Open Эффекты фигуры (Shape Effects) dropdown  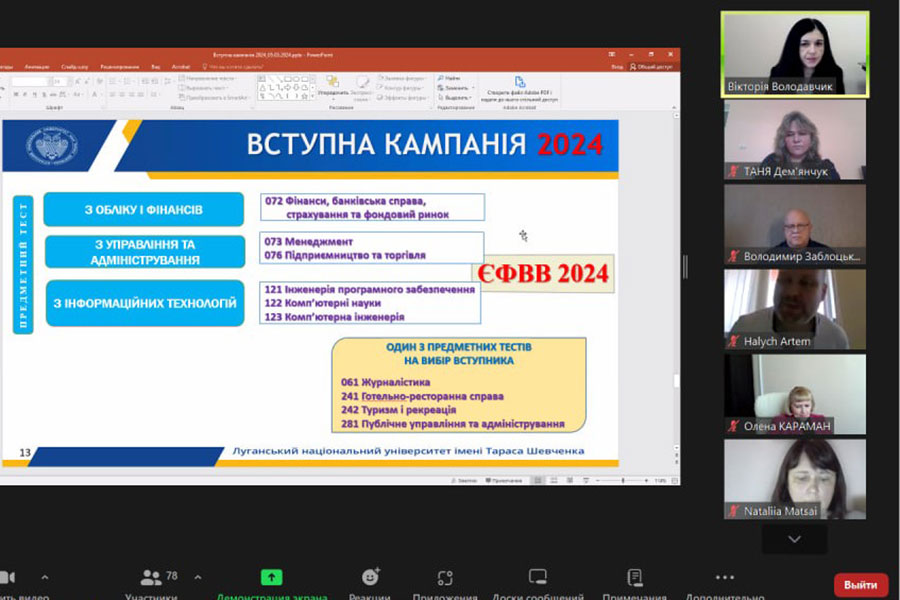click(402, 98)
